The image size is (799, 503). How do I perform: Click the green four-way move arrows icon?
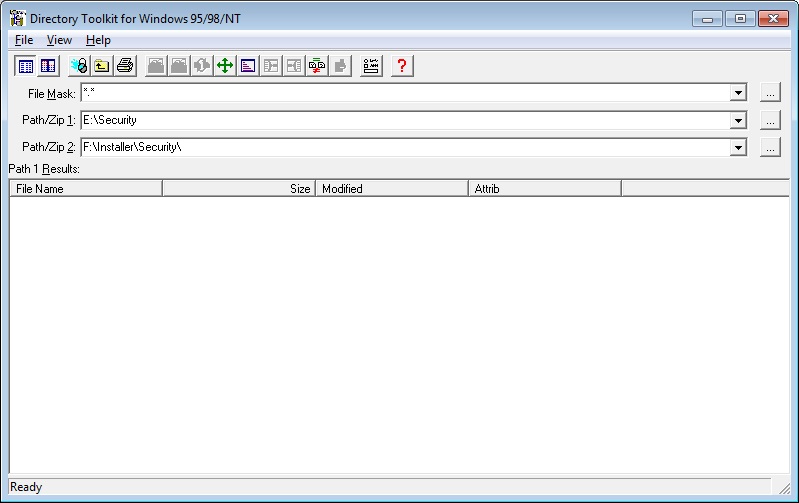[x=225, y=66]
